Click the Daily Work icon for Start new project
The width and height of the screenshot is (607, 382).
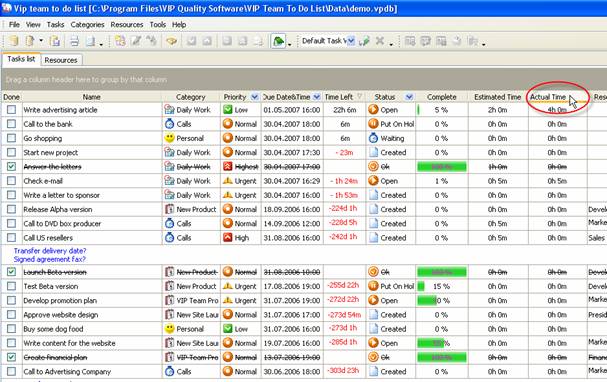[x=169, y=152]
